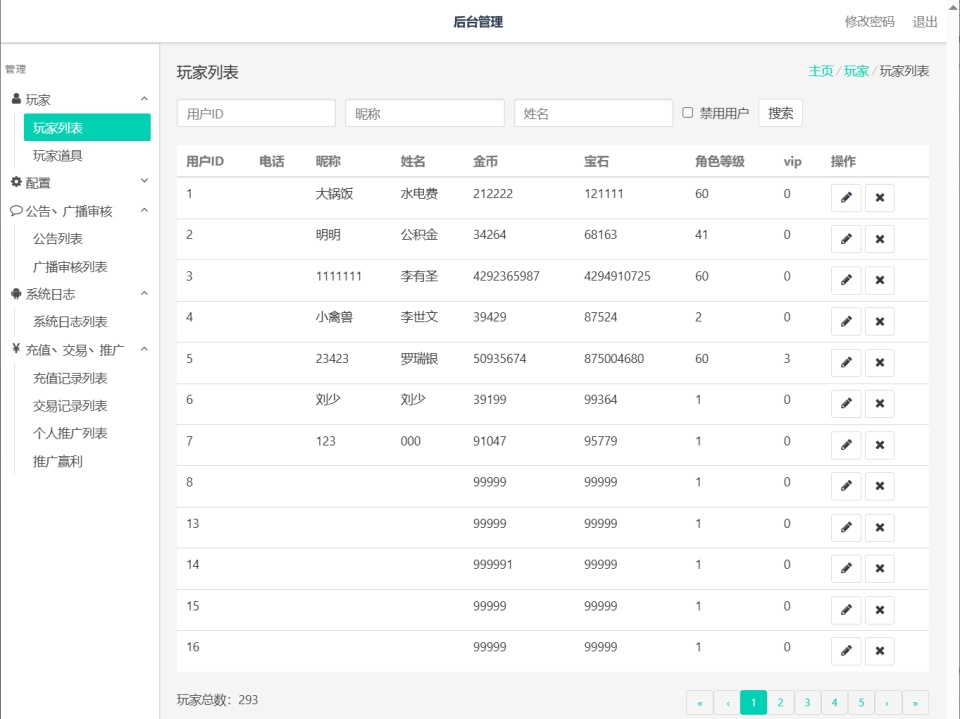This screenshot has height=719, width=960.
Task: Open 交易记录列表 in sidebar
Action: click(70, 405)
